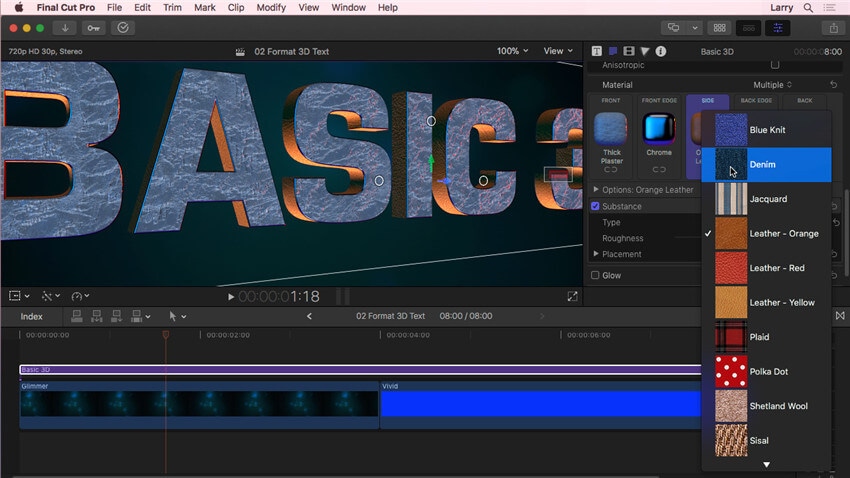Viewport: 850px width, 478px height.
Task: Open the Info inspector icon
Action: click(661, 51)
